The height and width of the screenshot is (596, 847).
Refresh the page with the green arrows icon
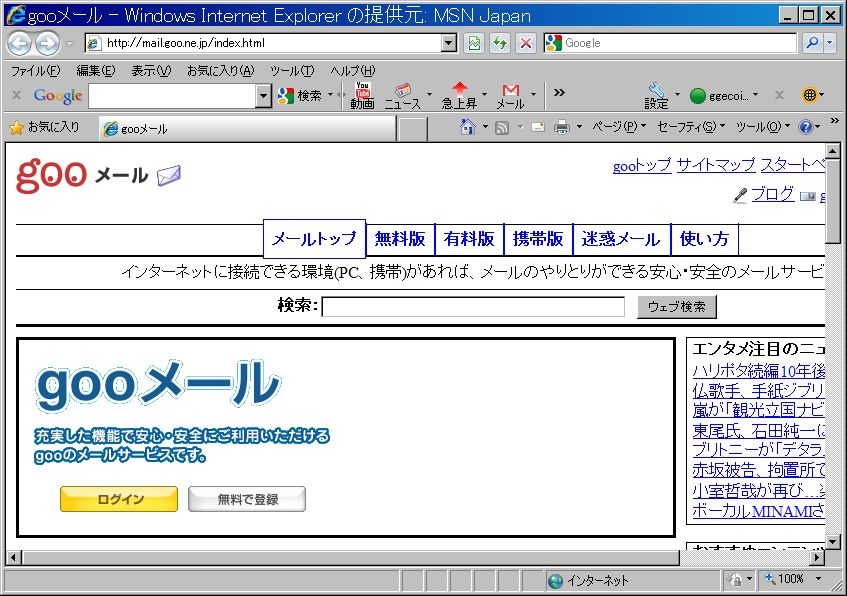[500, 43]
